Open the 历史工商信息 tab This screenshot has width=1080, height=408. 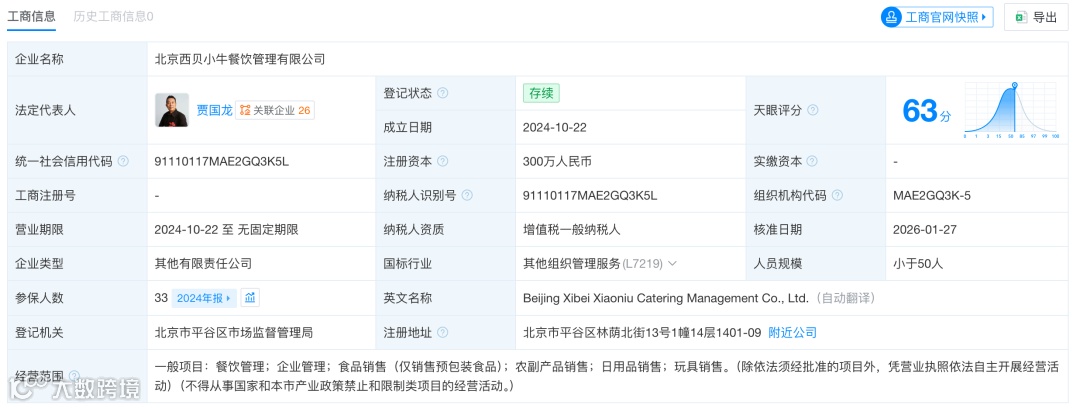pyautogui.click(x=113, y=17)
